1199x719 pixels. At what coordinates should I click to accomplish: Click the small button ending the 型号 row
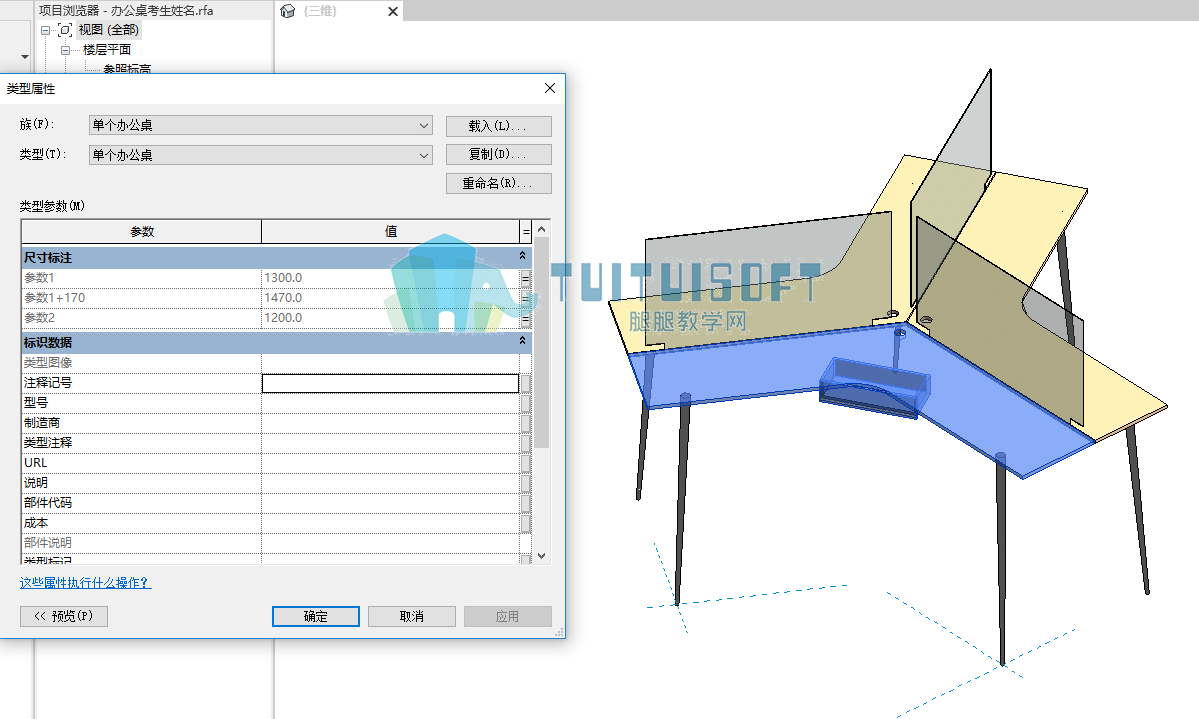(x=525, y=403)
